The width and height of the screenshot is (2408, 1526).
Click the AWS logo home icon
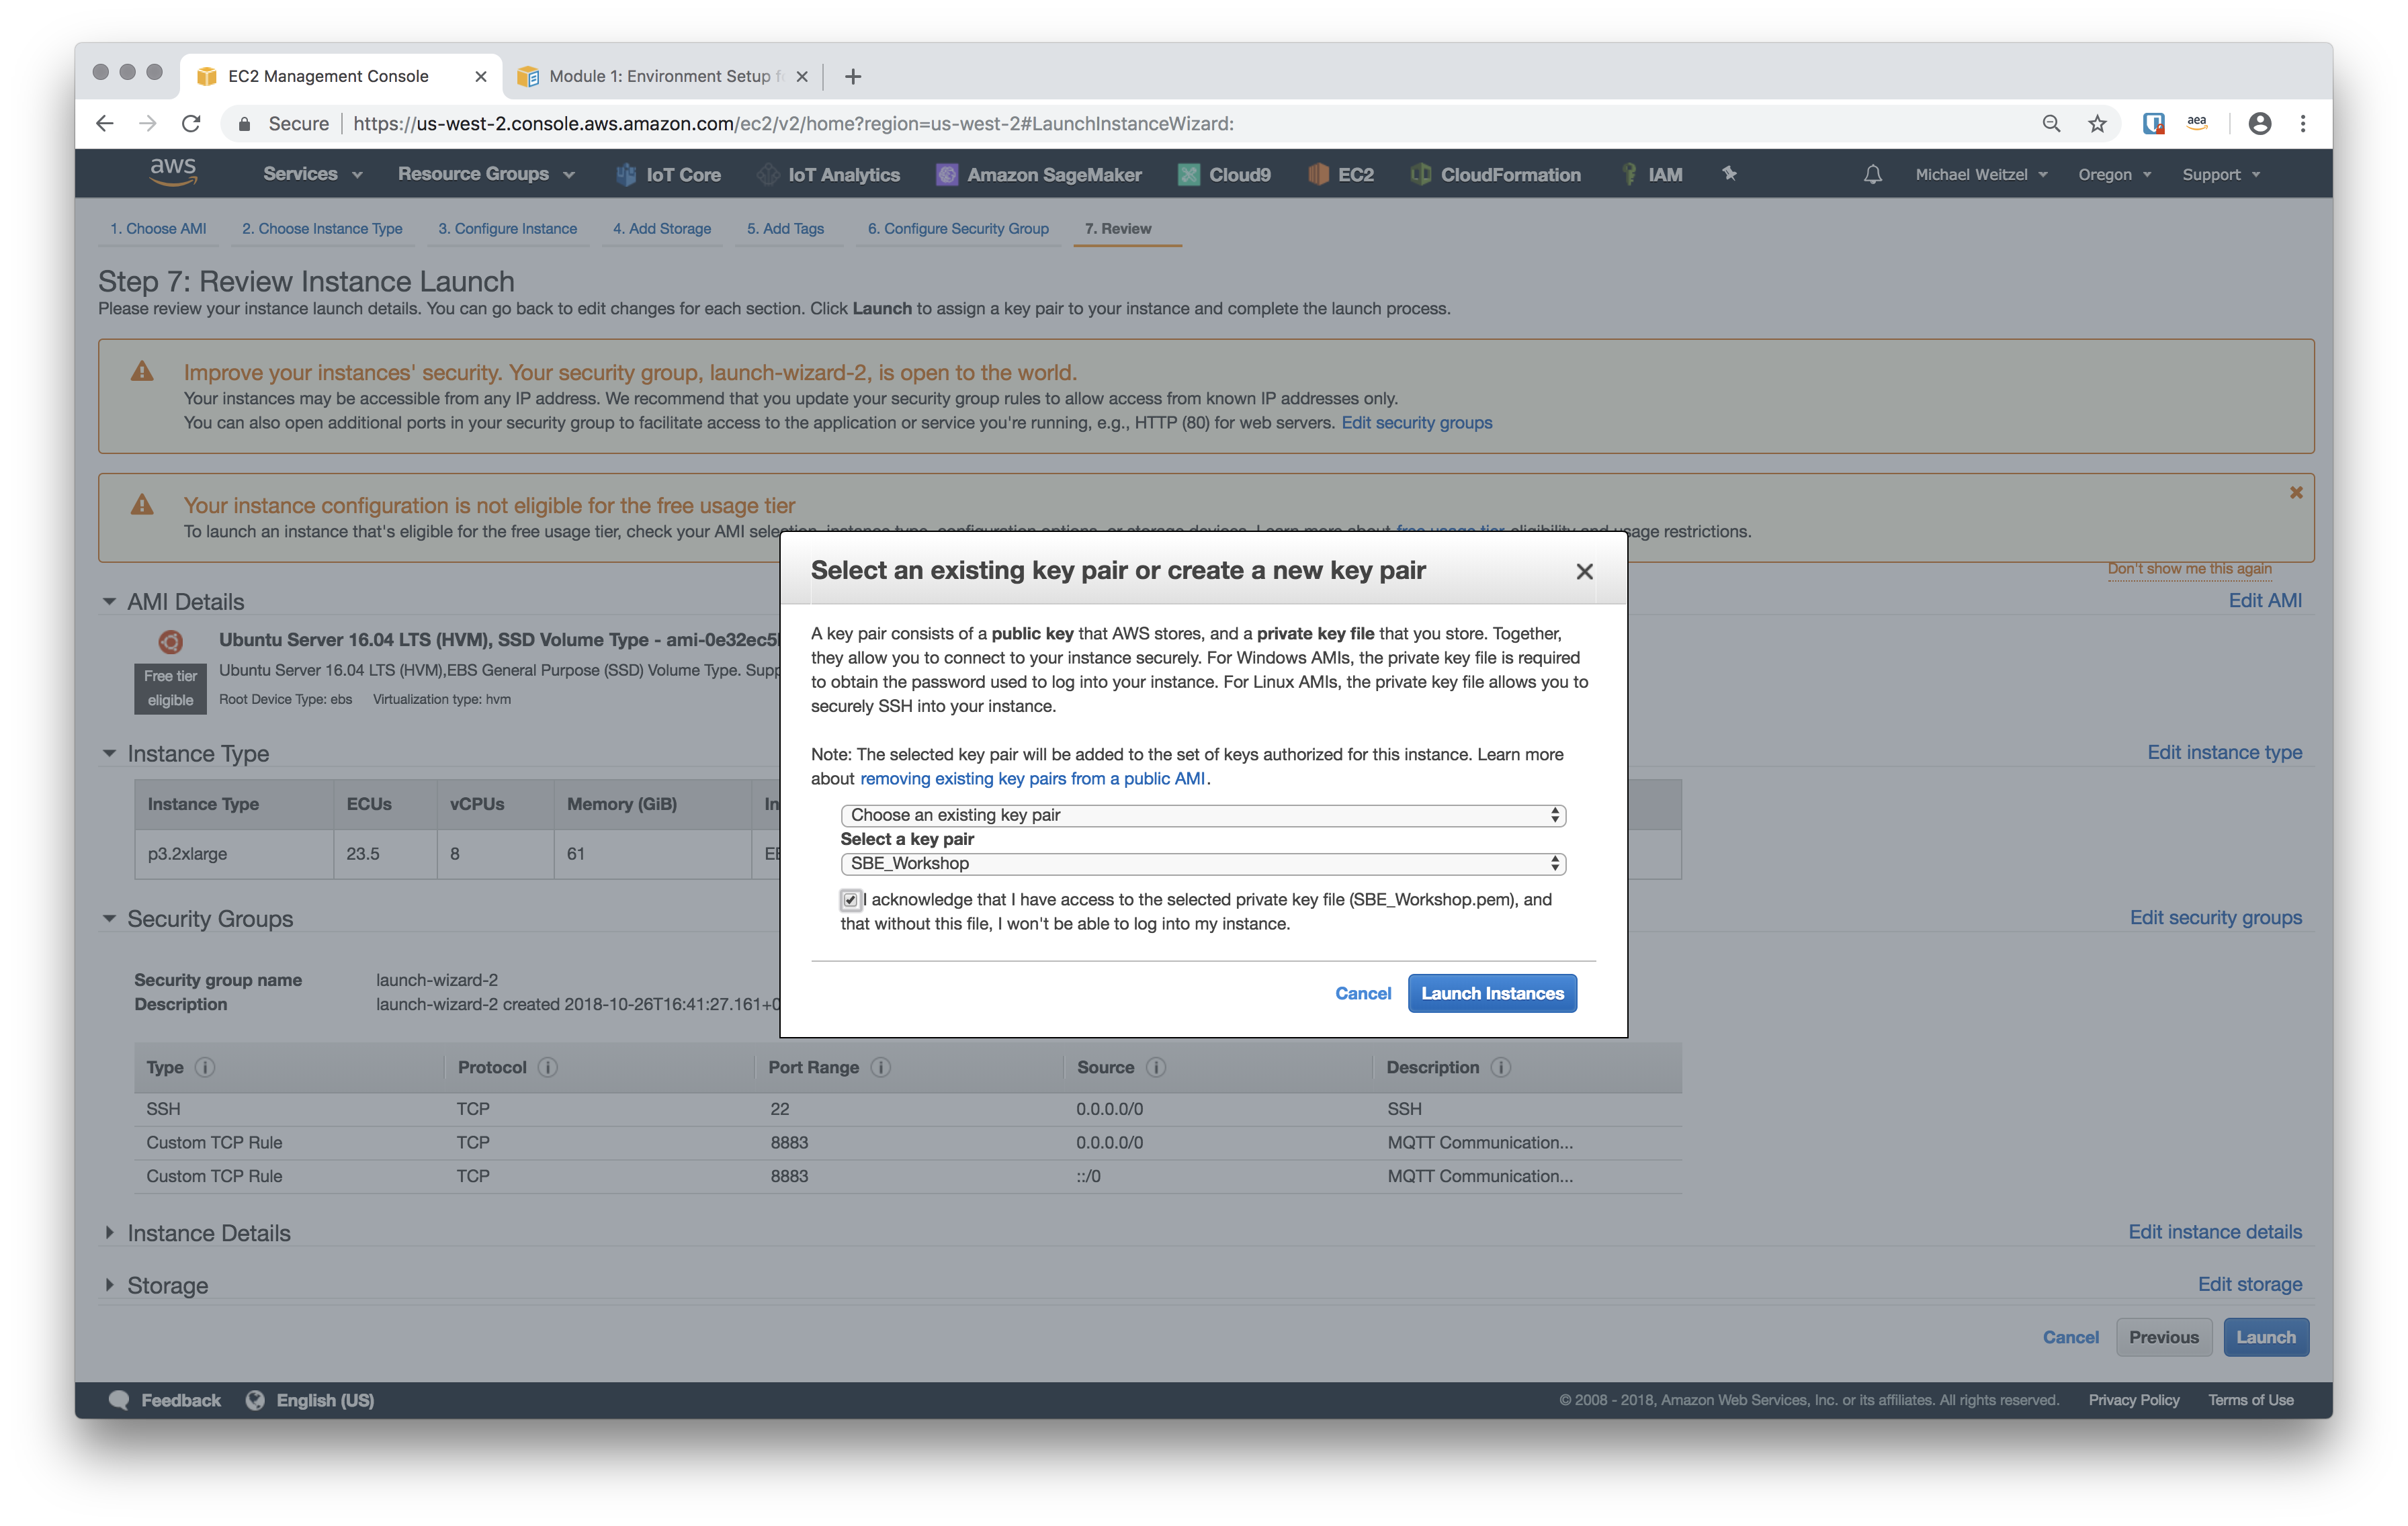(x=172, y=173)
